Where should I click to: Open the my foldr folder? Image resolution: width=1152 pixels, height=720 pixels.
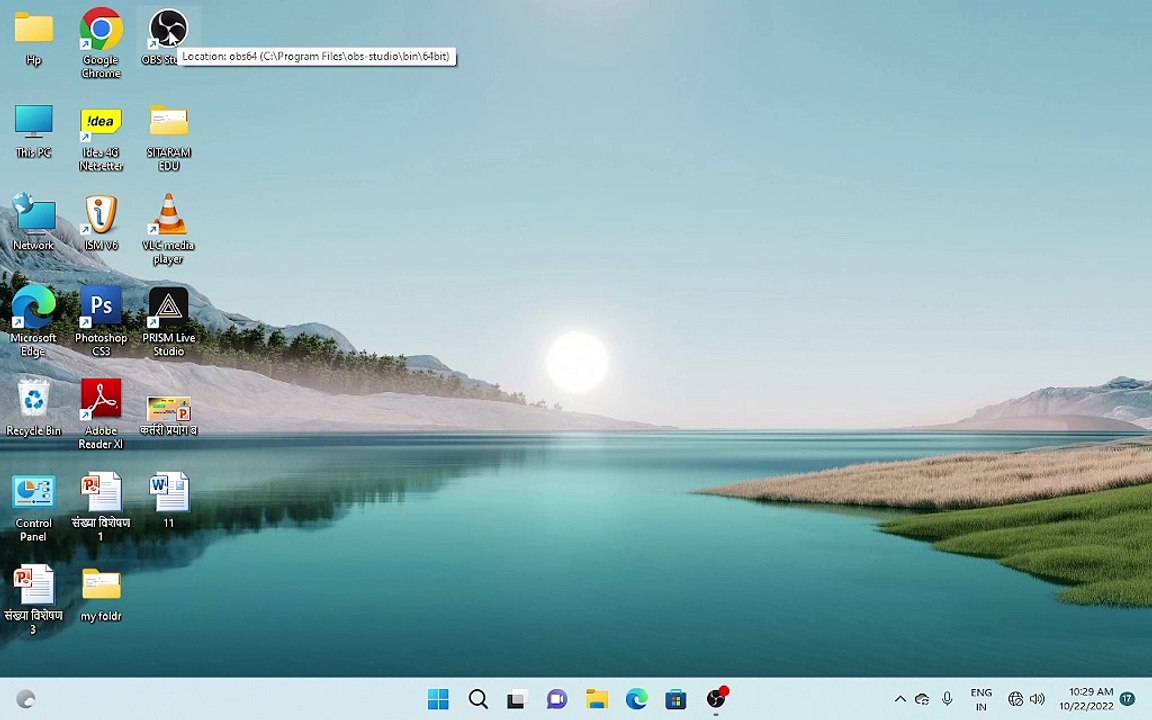101,585
